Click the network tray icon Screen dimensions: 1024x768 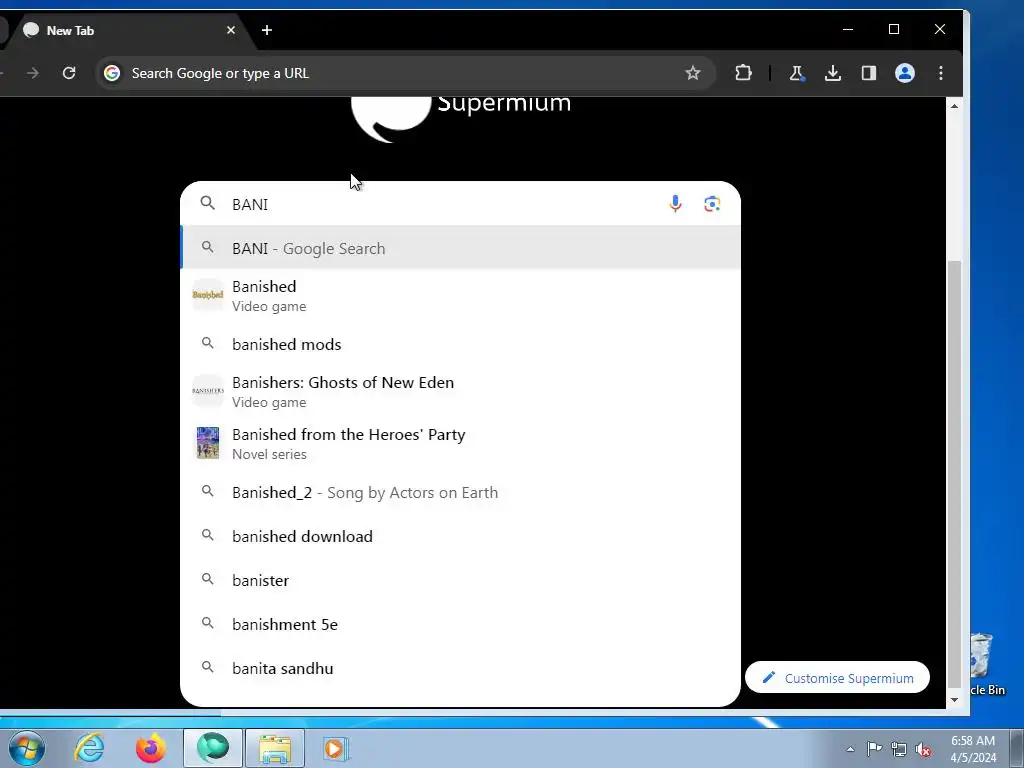[x=899, y=749]
